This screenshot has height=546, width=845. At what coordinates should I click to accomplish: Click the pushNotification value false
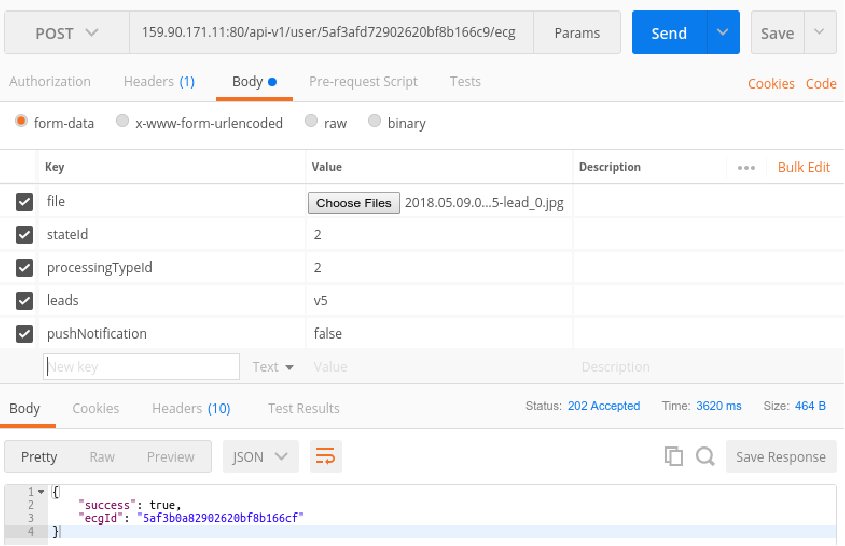click(x=328, y=334)
